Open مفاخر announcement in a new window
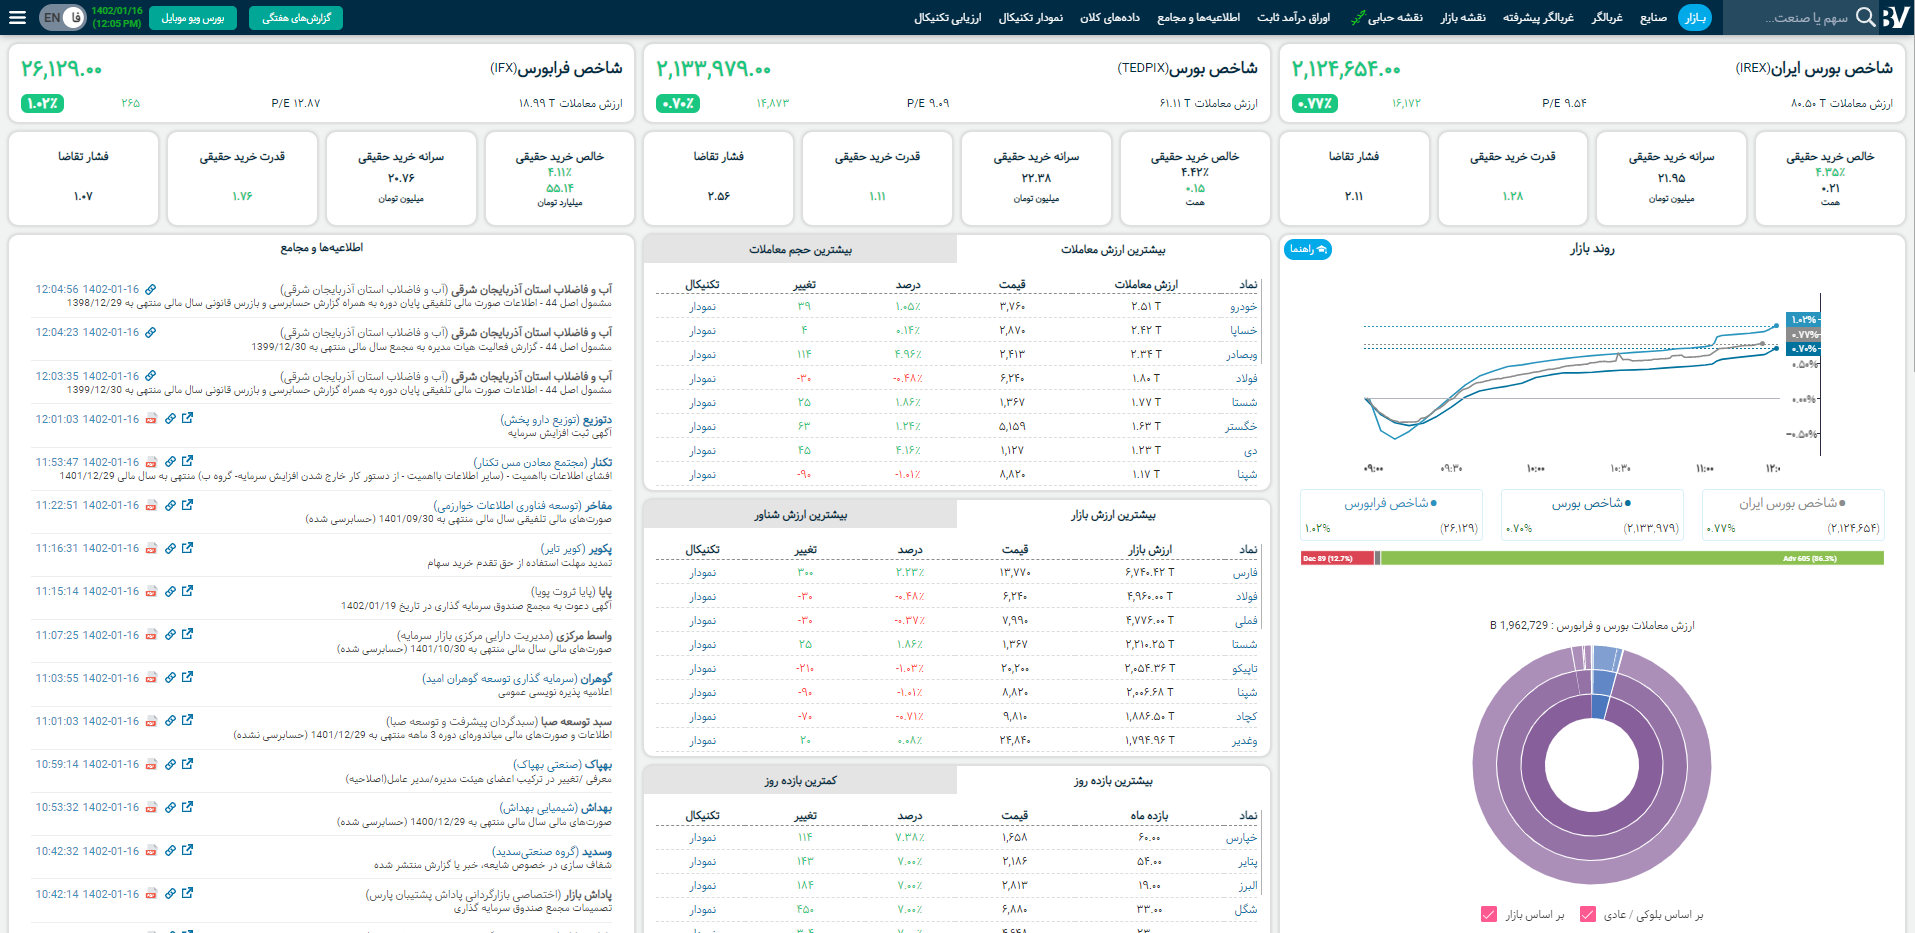 coord(187,504)
